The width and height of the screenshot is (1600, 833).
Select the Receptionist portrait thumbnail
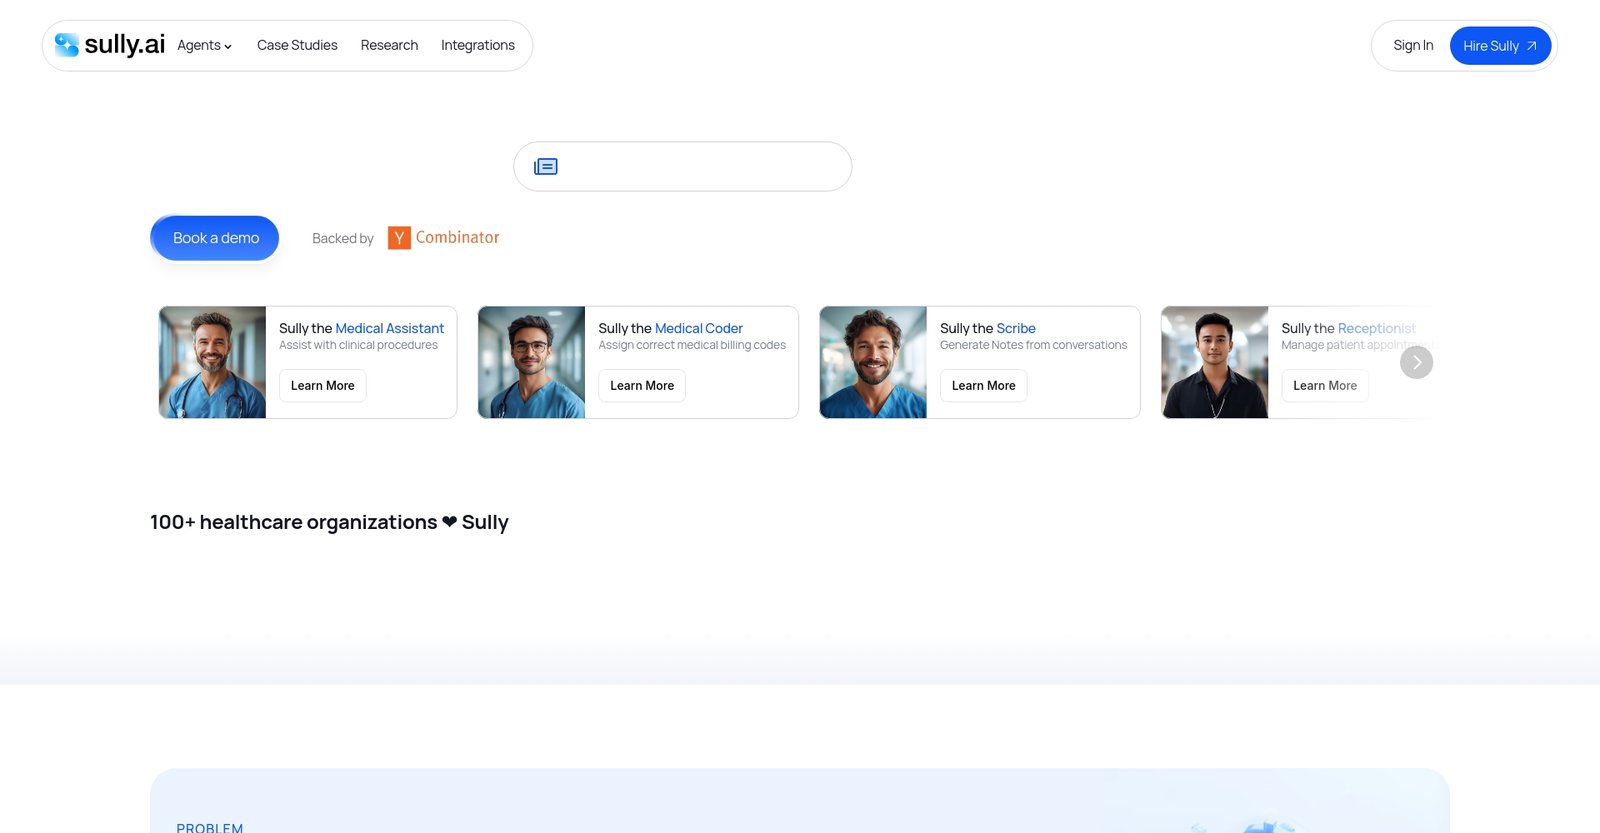[x=1214, y=363]
